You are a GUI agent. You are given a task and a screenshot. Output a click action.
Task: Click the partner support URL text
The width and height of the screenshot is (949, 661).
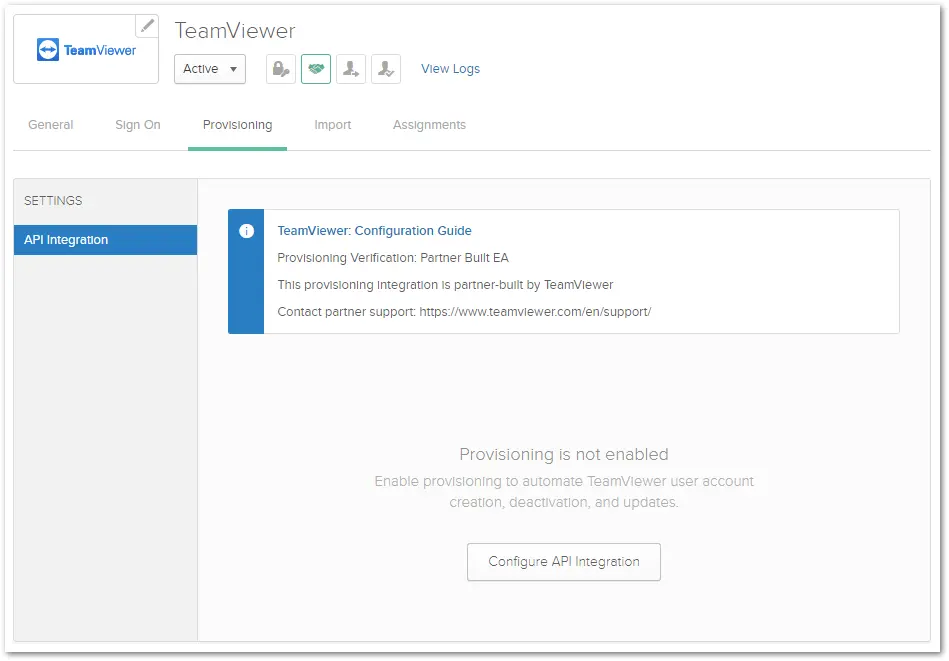[535, 312]
